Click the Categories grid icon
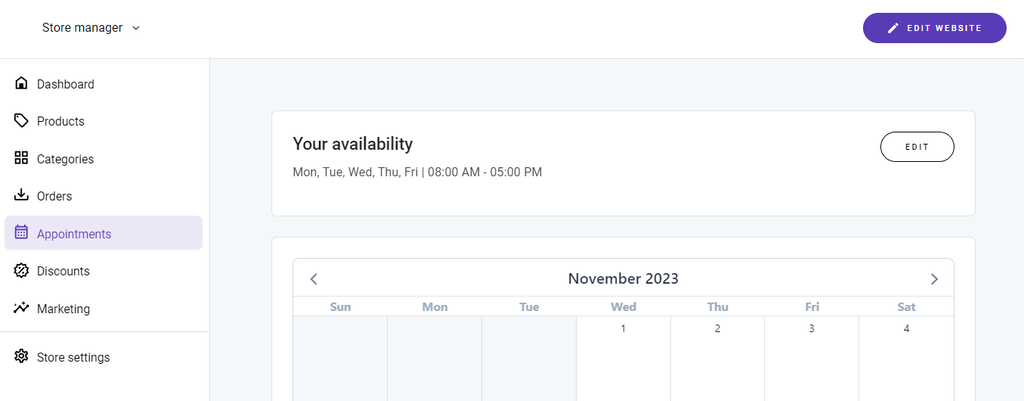Viewport: 1024px width, 401px height. coord(21,158)
